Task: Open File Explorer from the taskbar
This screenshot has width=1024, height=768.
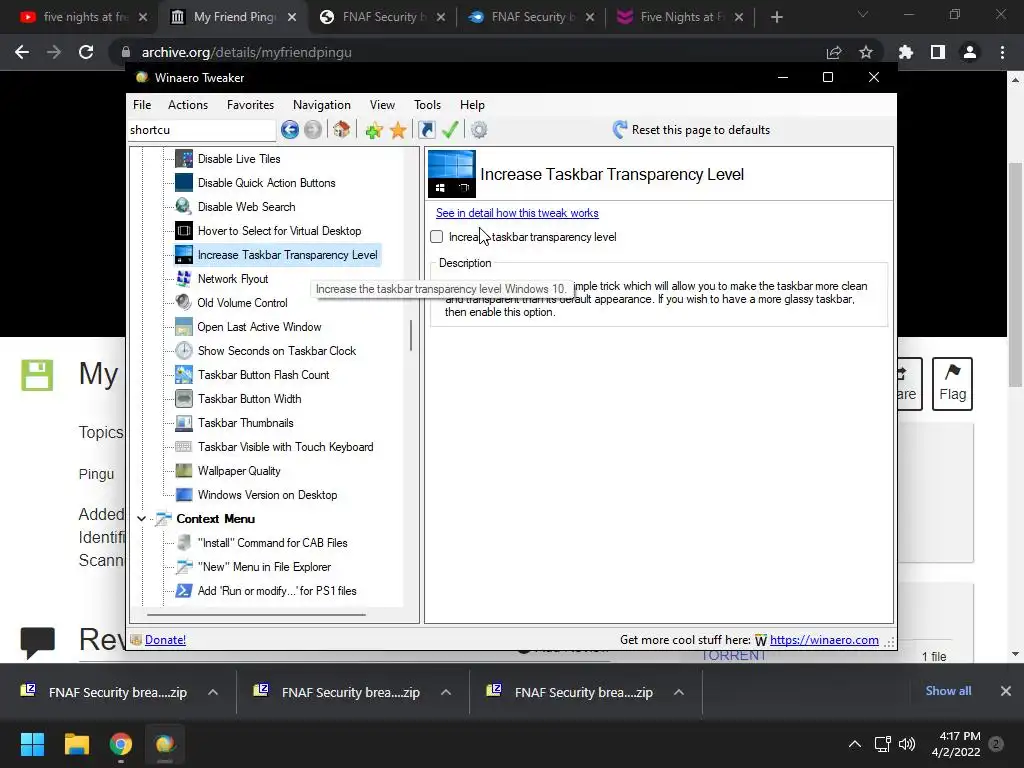Action: click(x=76, y=744)
